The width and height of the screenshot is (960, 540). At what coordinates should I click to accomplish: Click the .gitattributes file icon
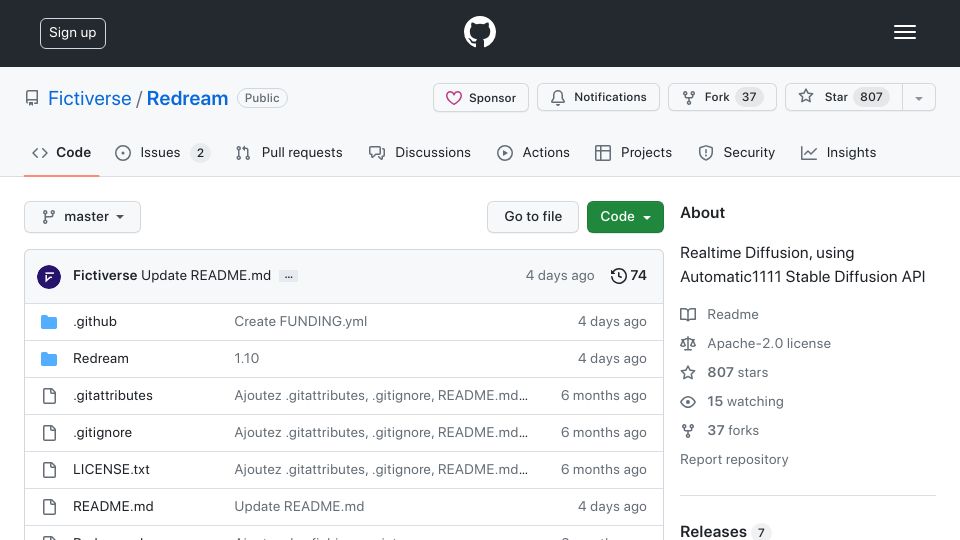(50, 396)
